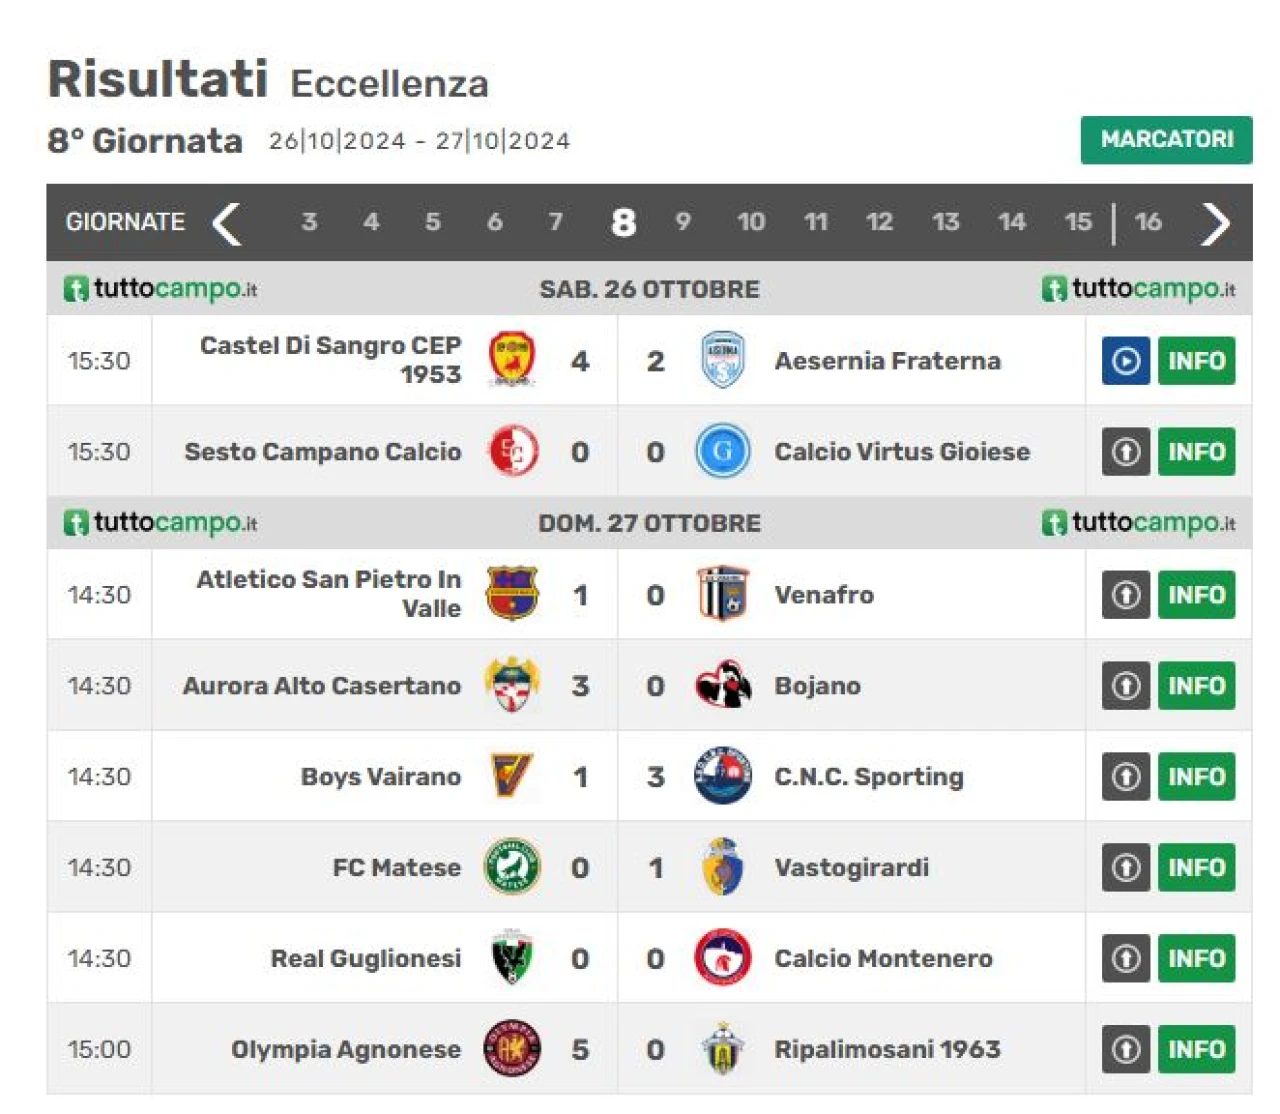The image size is (1280, 1114).
Task: Click the Calcio Virtus Gioiese blue G logo
Action: click(x=722, y=451)
